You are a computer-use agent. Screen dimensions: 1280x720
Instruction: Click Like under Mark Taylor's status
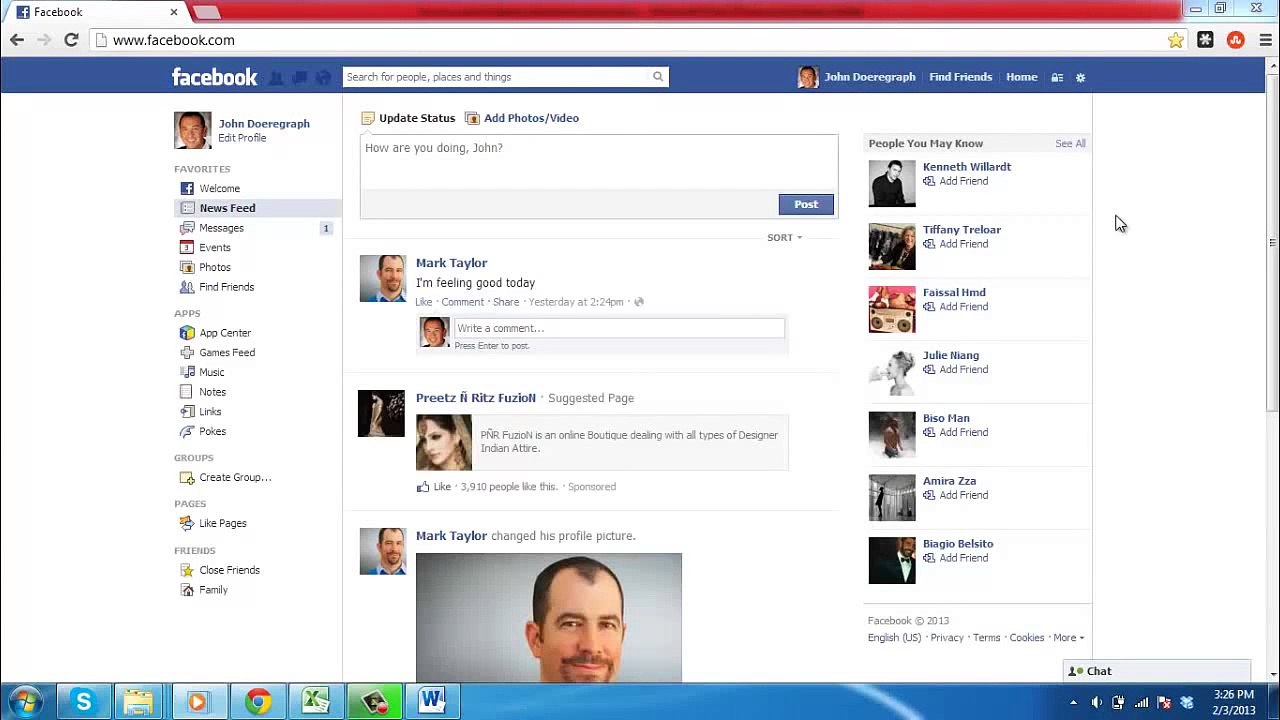coord(424,302)
